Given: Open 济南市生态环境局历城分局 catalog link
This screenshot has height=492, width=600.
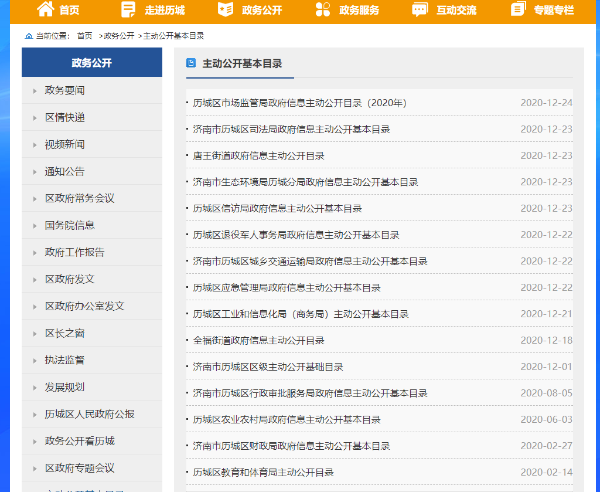Looking at the screenshot, I should (x=305, y=182).
